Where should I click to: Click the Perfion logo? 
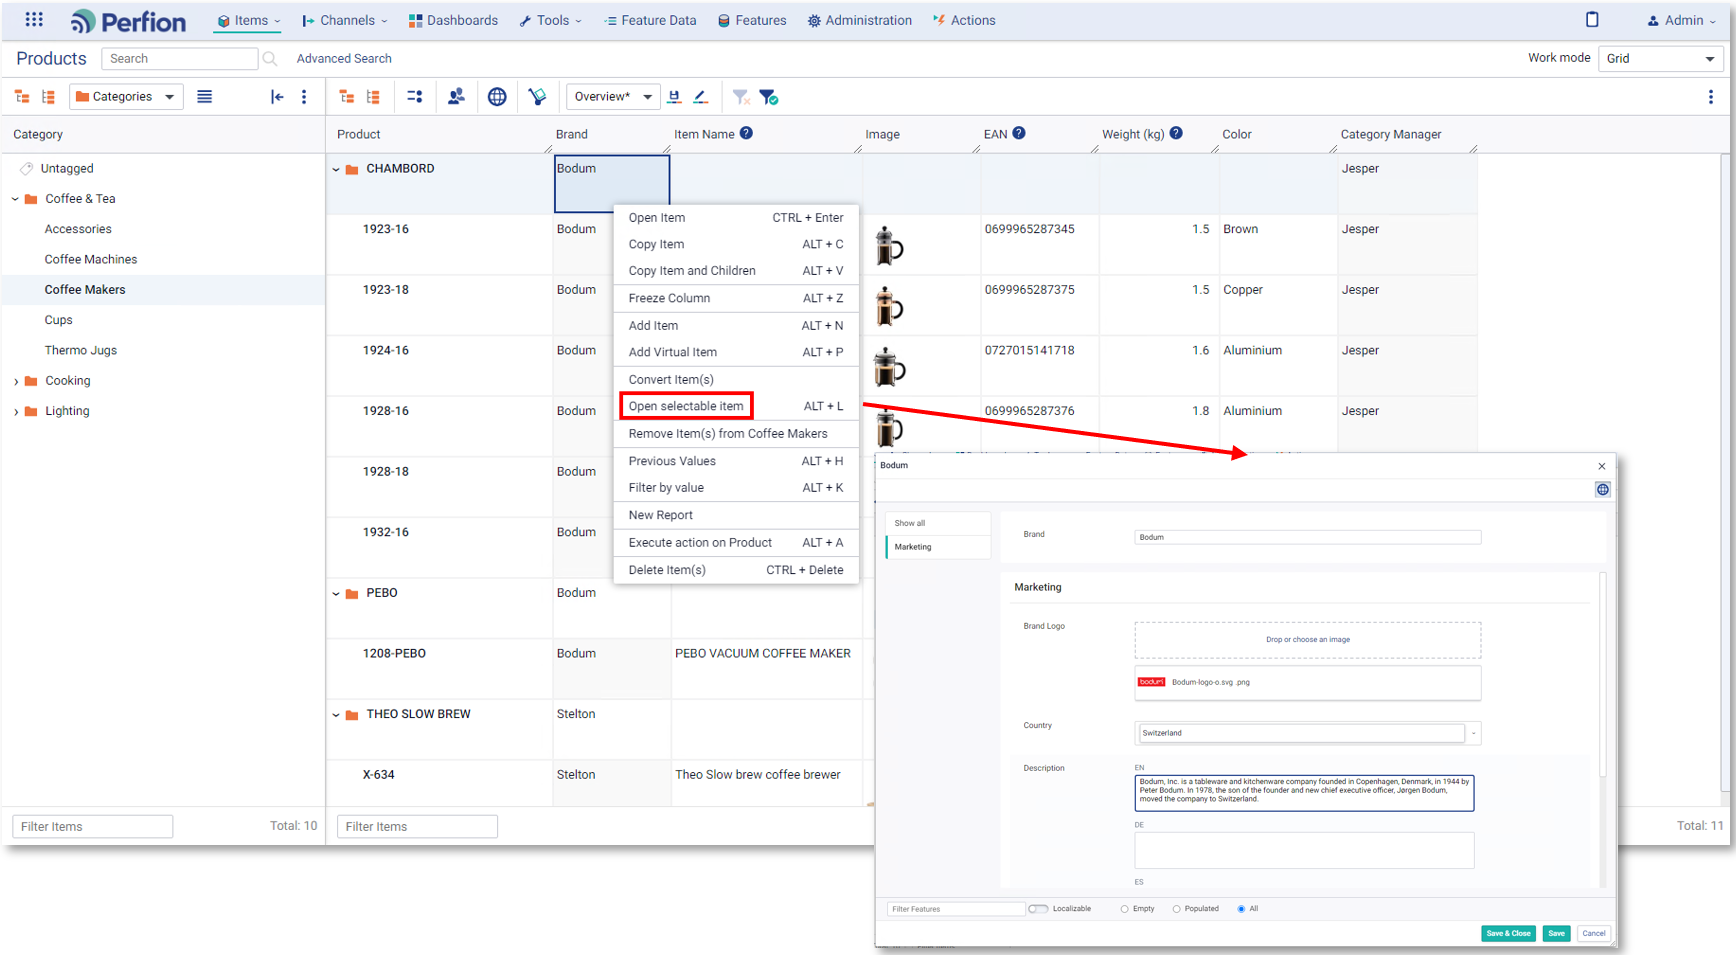coord(129,21)
